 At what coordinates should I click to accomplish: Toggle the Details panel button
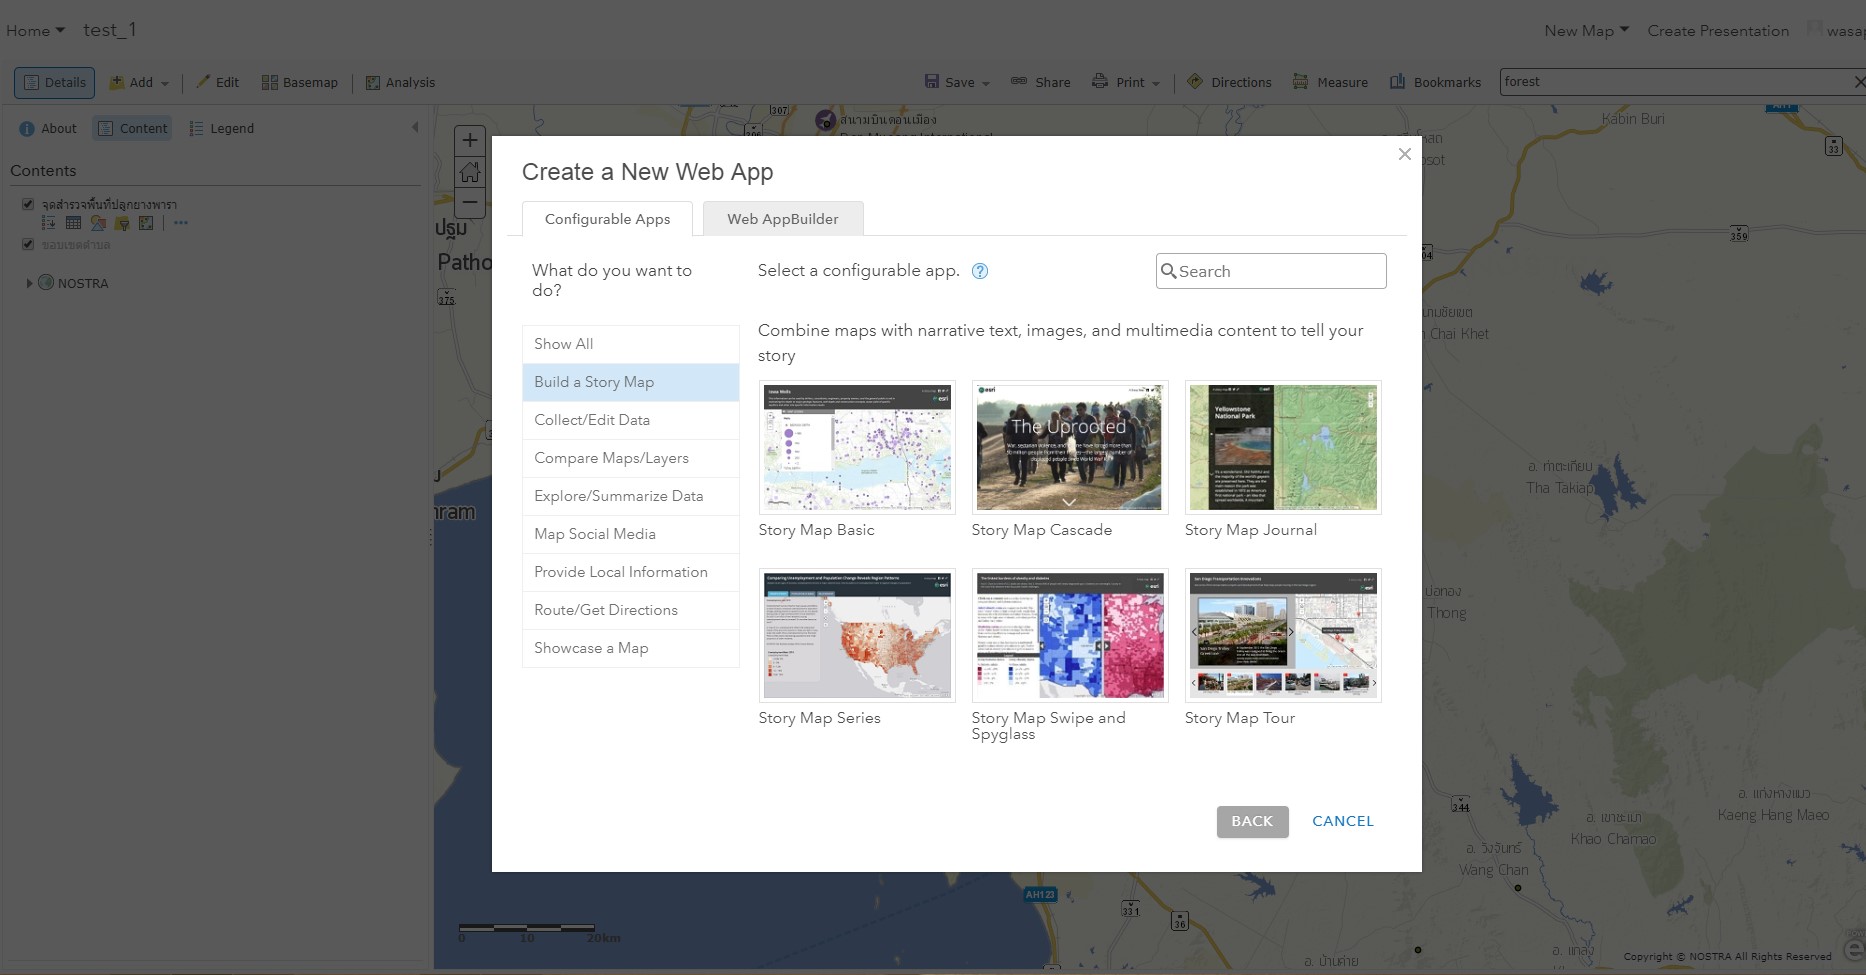(55, 83)
